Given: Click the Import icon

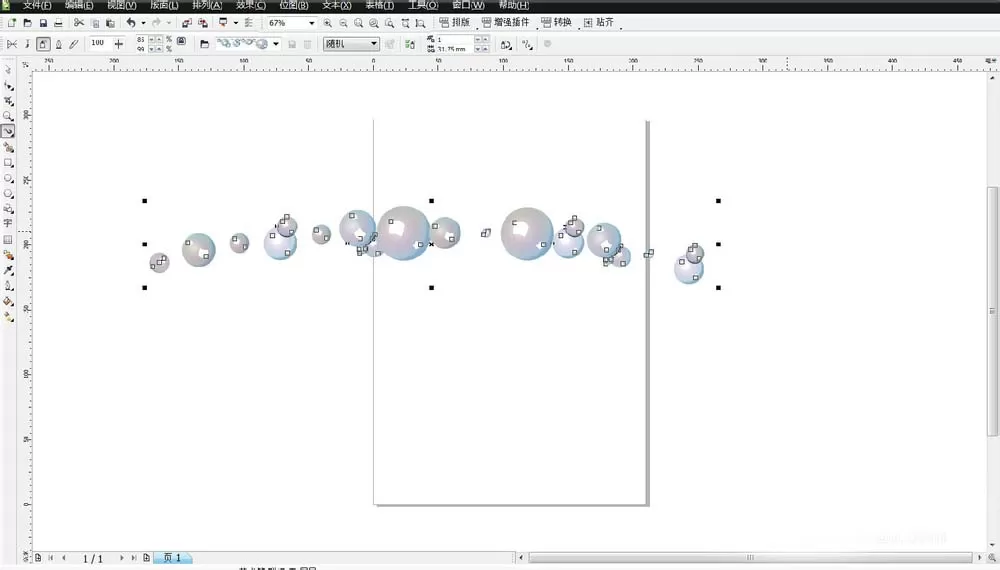Looking at the screenshot, I should (186, 23).
